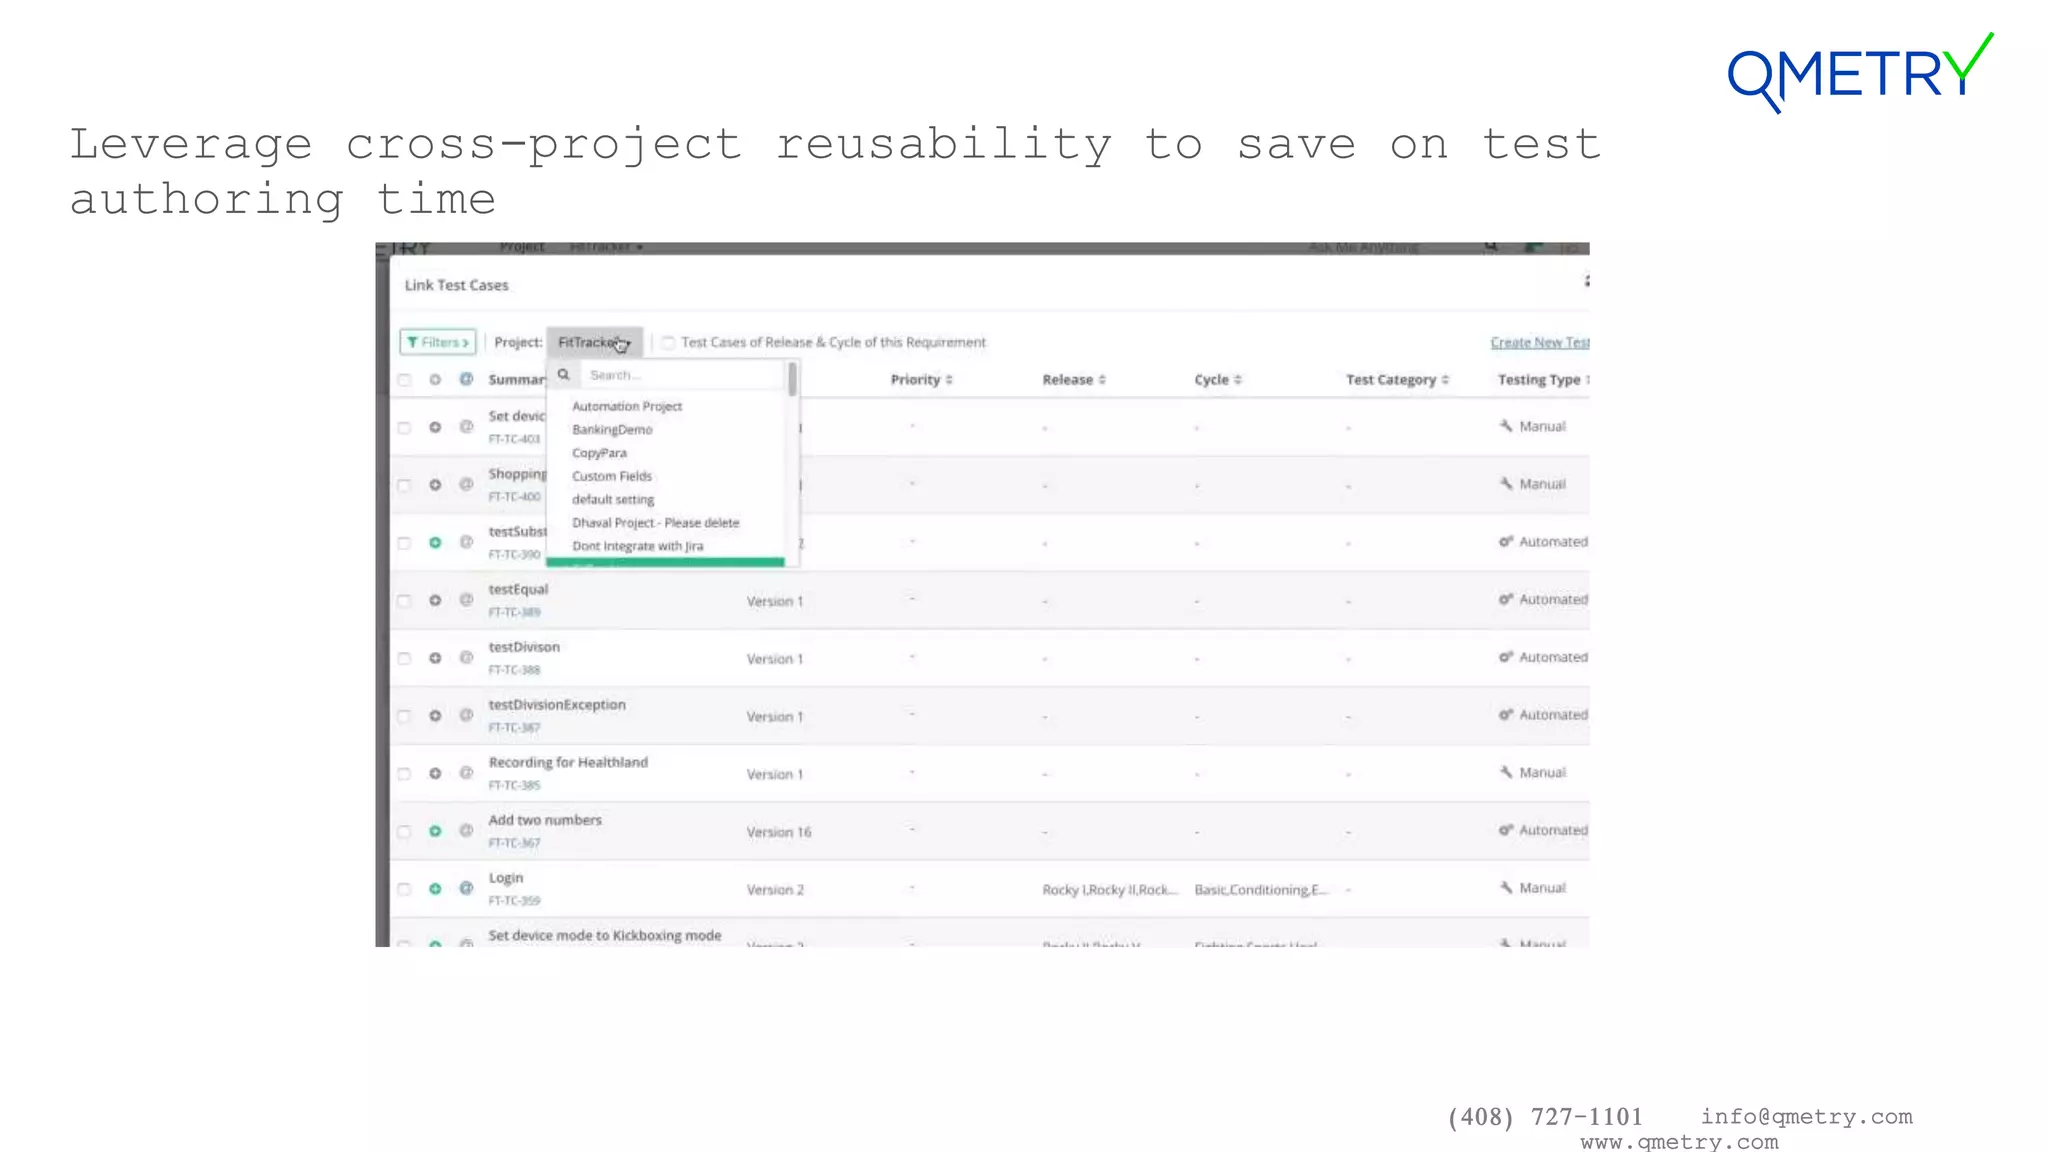The height and width of the screenshot is (1152, 2048).
Task: Enable Test Cases of Release & Cycle checkbox
Action: tap(668, 342)
